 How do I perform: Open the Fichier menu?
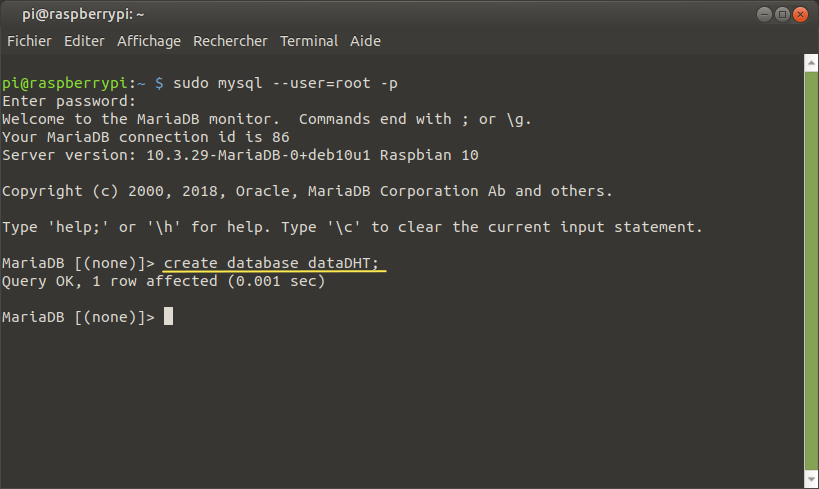[x=29, y=41]
